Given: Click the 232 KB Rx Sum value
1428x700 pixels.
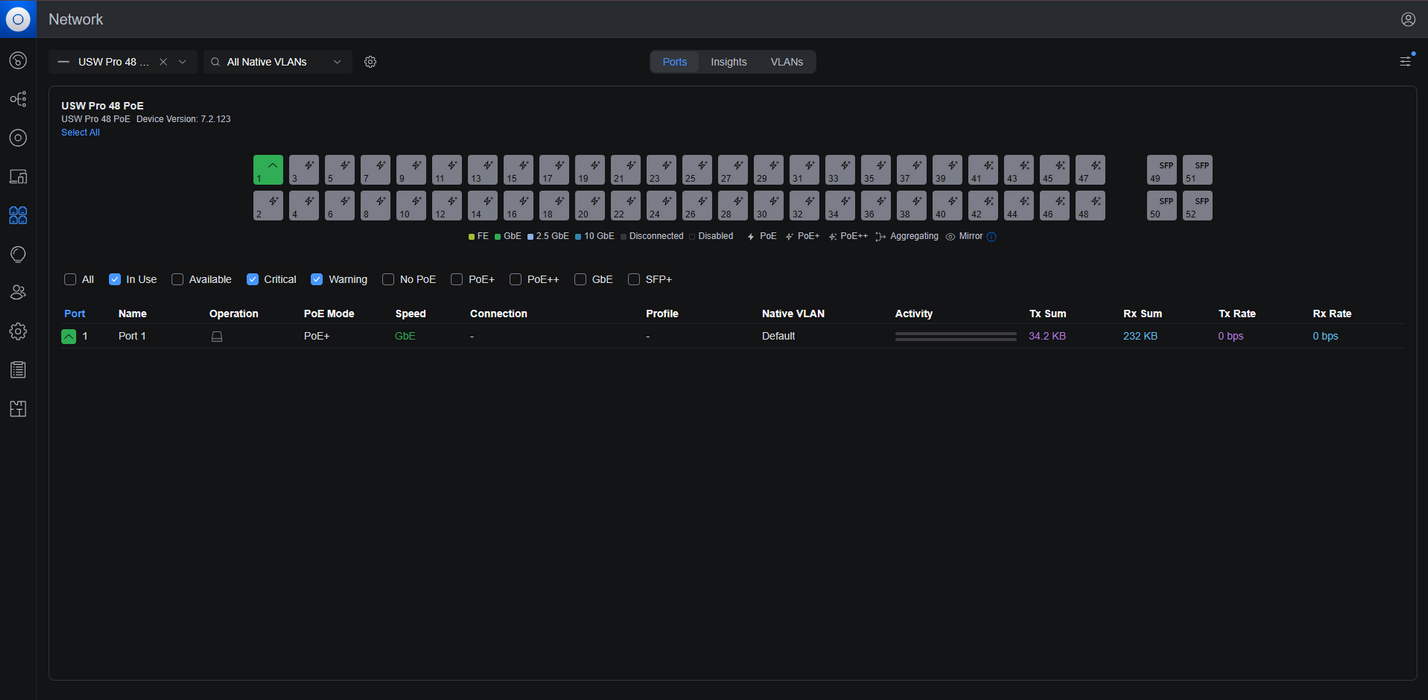Looking at the screenshot, I should click(1140, 336).
